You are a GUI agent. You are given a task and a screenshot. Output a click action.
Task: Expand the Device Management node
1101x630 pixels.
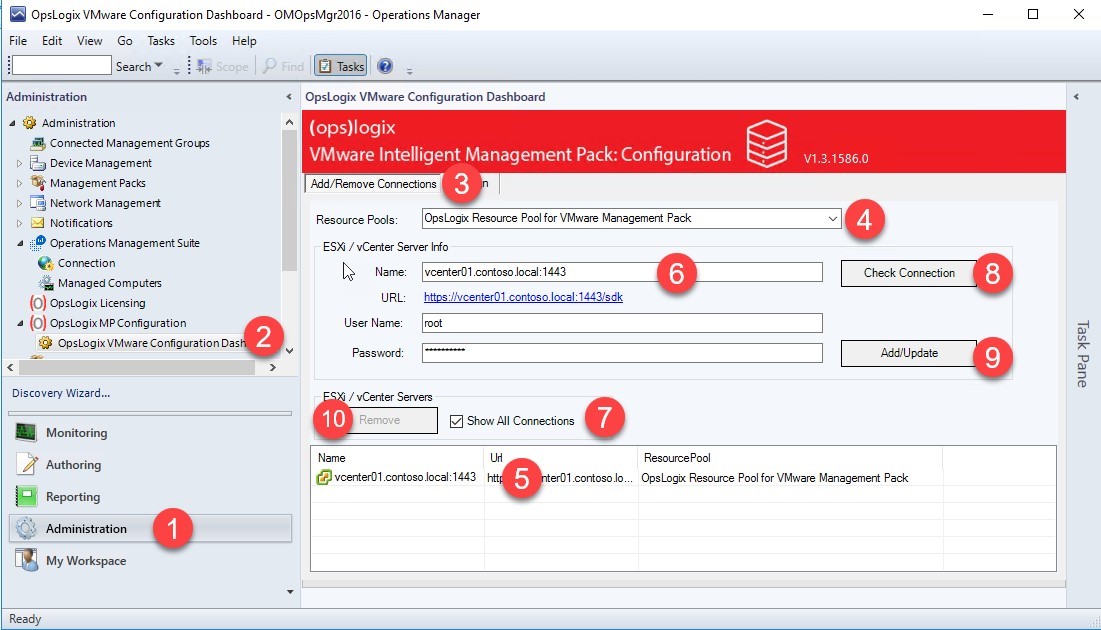tap(19, 163)
